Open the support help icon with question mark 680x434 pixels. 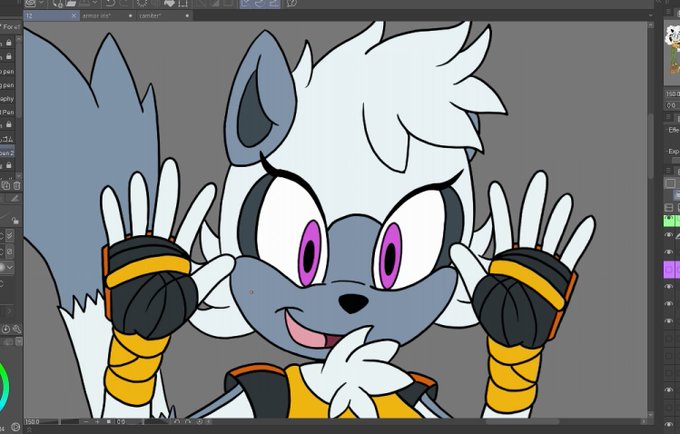click(x=292, y=3)
